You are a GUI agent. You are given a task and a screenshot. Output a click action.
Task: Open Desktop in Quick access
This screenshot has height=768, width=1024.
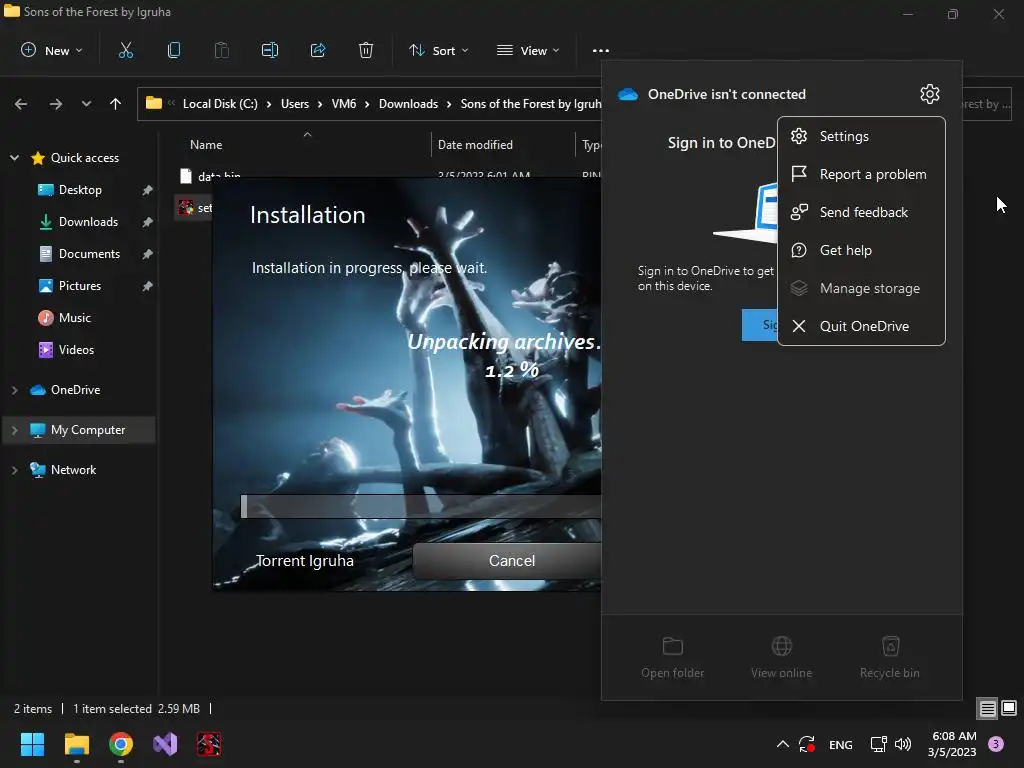80,190
